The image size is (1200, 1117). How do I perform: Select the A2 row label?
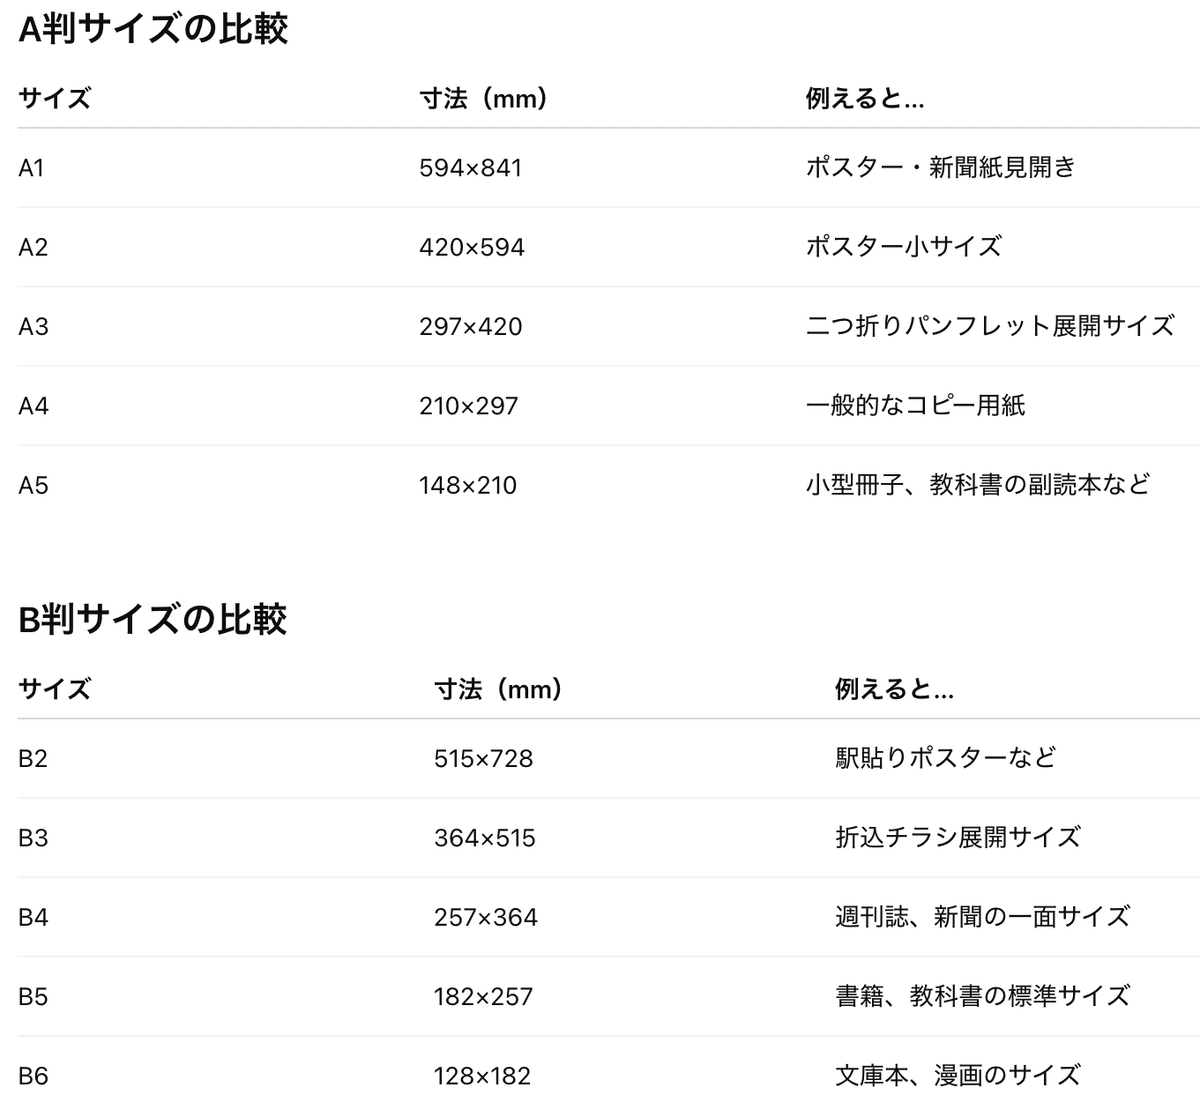click(33, 247)
